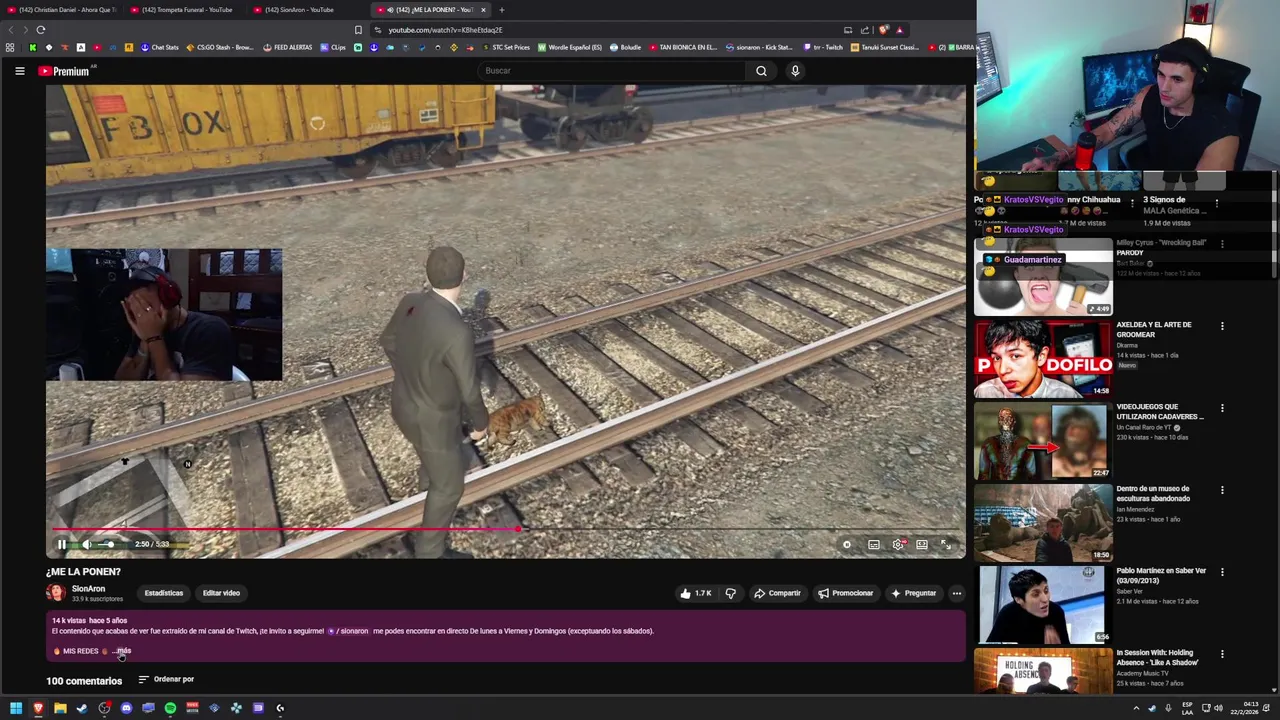The image size is (1280, 720).
Task: Enter fullscreen mode on the player
Action: click(946, 545)
